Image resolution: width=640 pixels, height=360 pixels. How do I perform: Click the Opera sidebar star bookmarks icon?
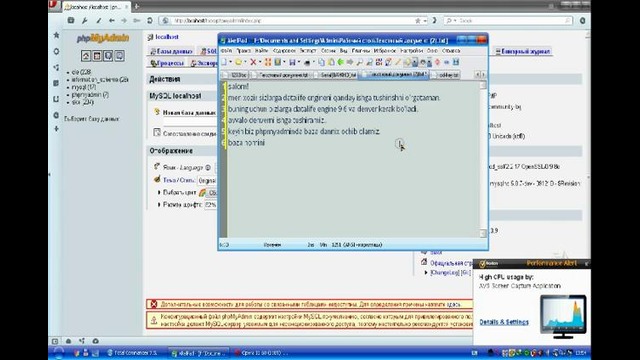click(56, 36)
